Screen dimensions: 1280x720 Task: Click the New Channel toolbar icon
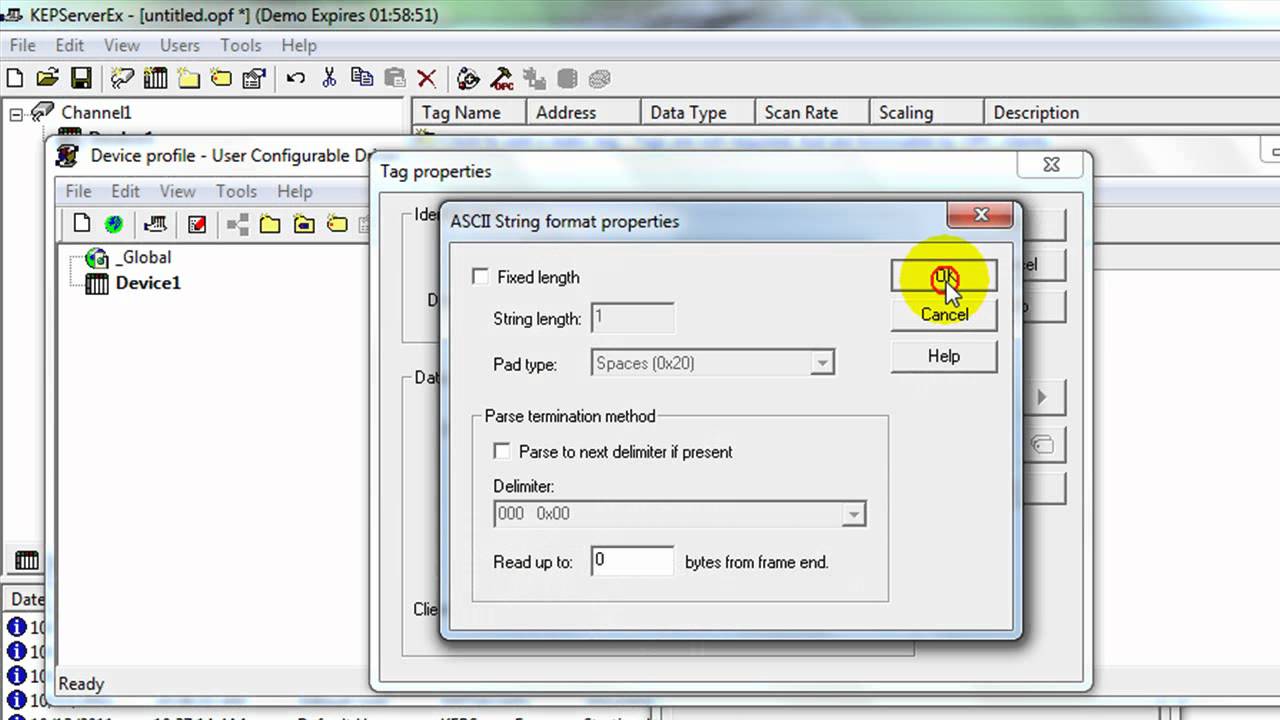pos(122,78)
